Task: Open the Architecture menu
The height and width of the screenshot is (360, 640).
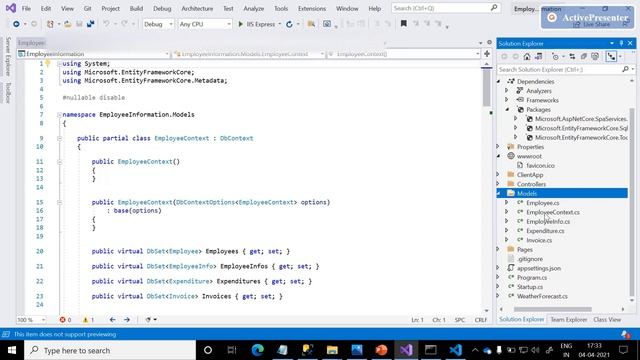Action: [197, 8]
